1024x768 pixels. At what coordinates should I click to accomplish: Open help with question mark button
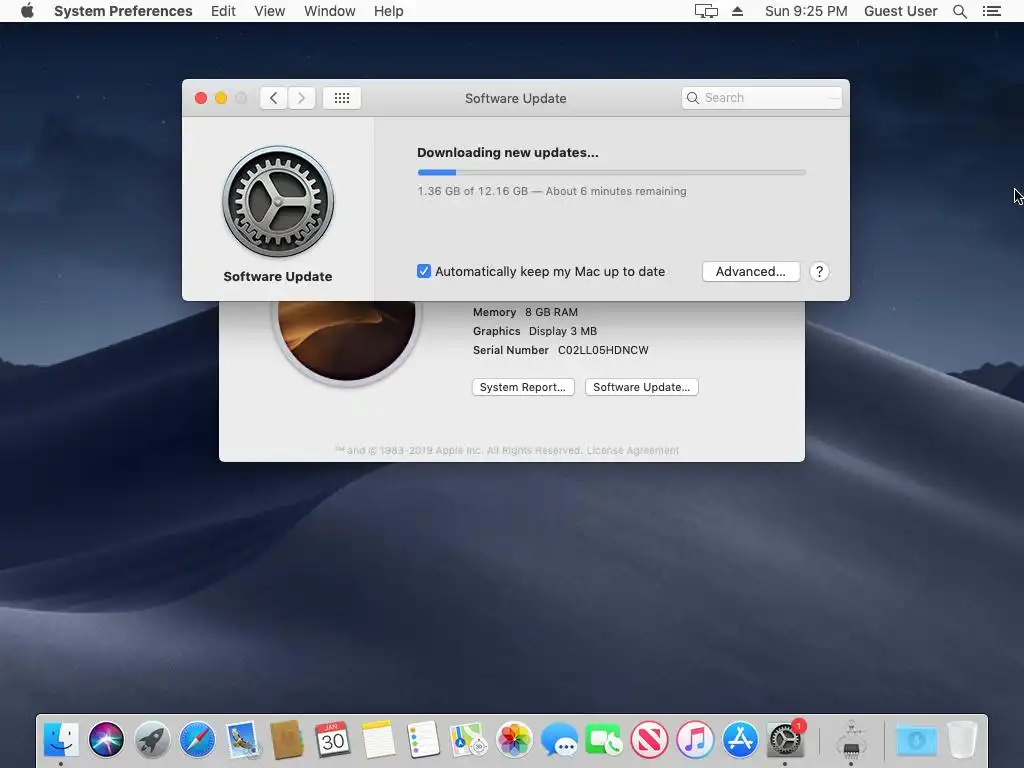pyautogui.click(x=819, y=272)
